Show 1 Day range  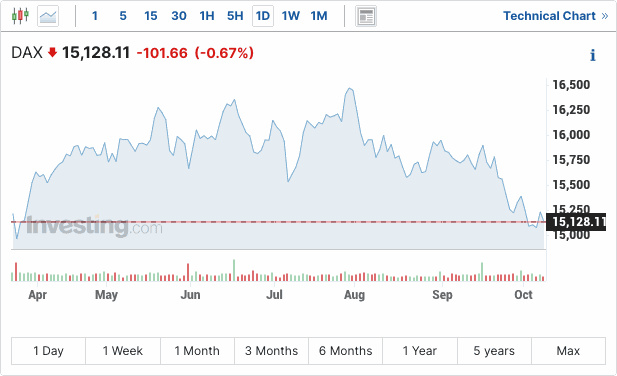[x=48, y=351]
